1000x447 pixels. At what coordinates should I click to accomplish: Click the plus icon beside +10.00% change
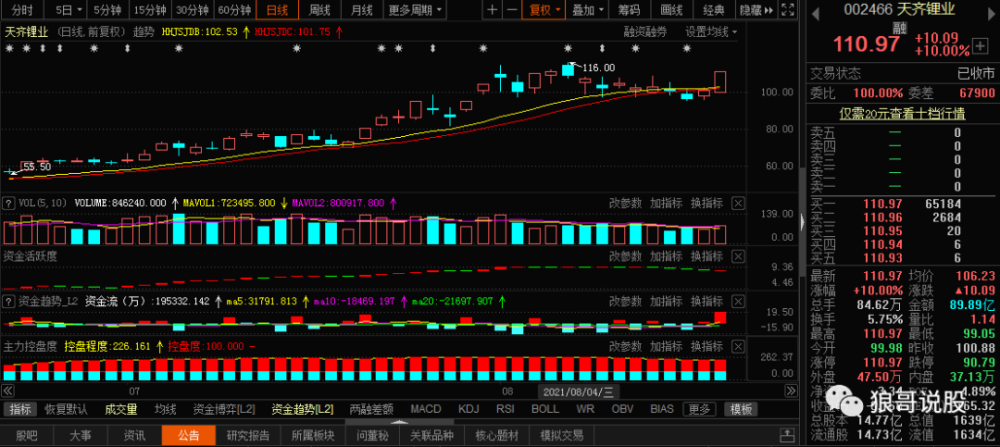tap(979, 45)
